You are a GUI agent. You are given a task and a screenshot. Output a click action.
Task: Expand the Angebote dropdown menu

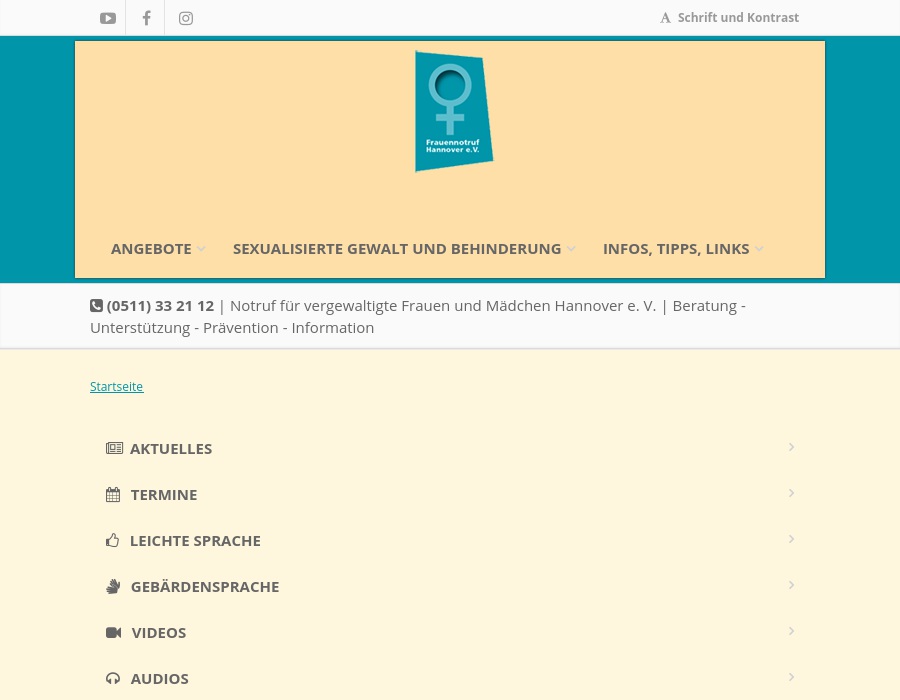pos(158,249)
